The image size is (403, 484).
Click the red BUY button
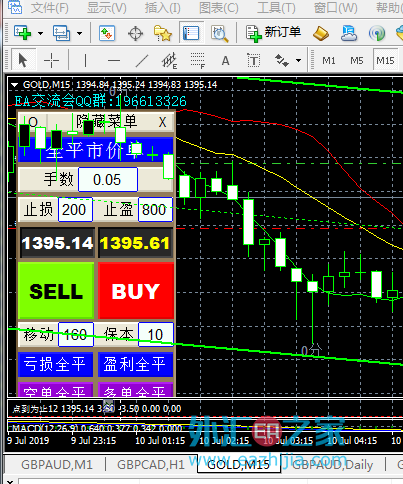pos(136,291)
